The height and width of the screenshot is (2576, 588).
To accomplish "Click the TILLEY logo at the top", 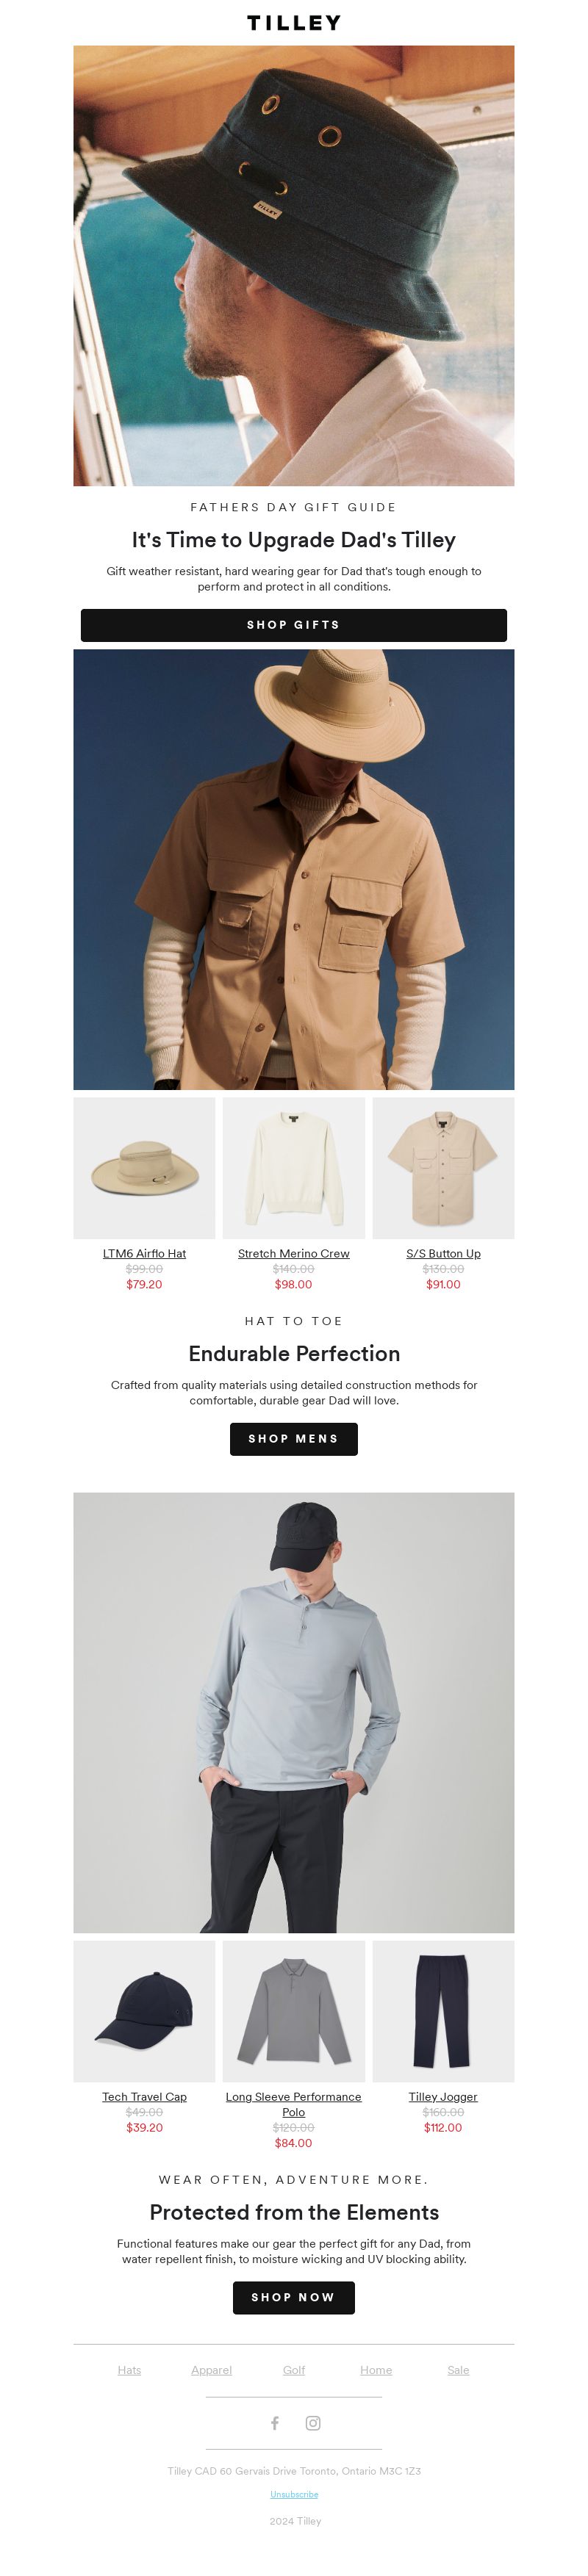I will pos(294,22).
